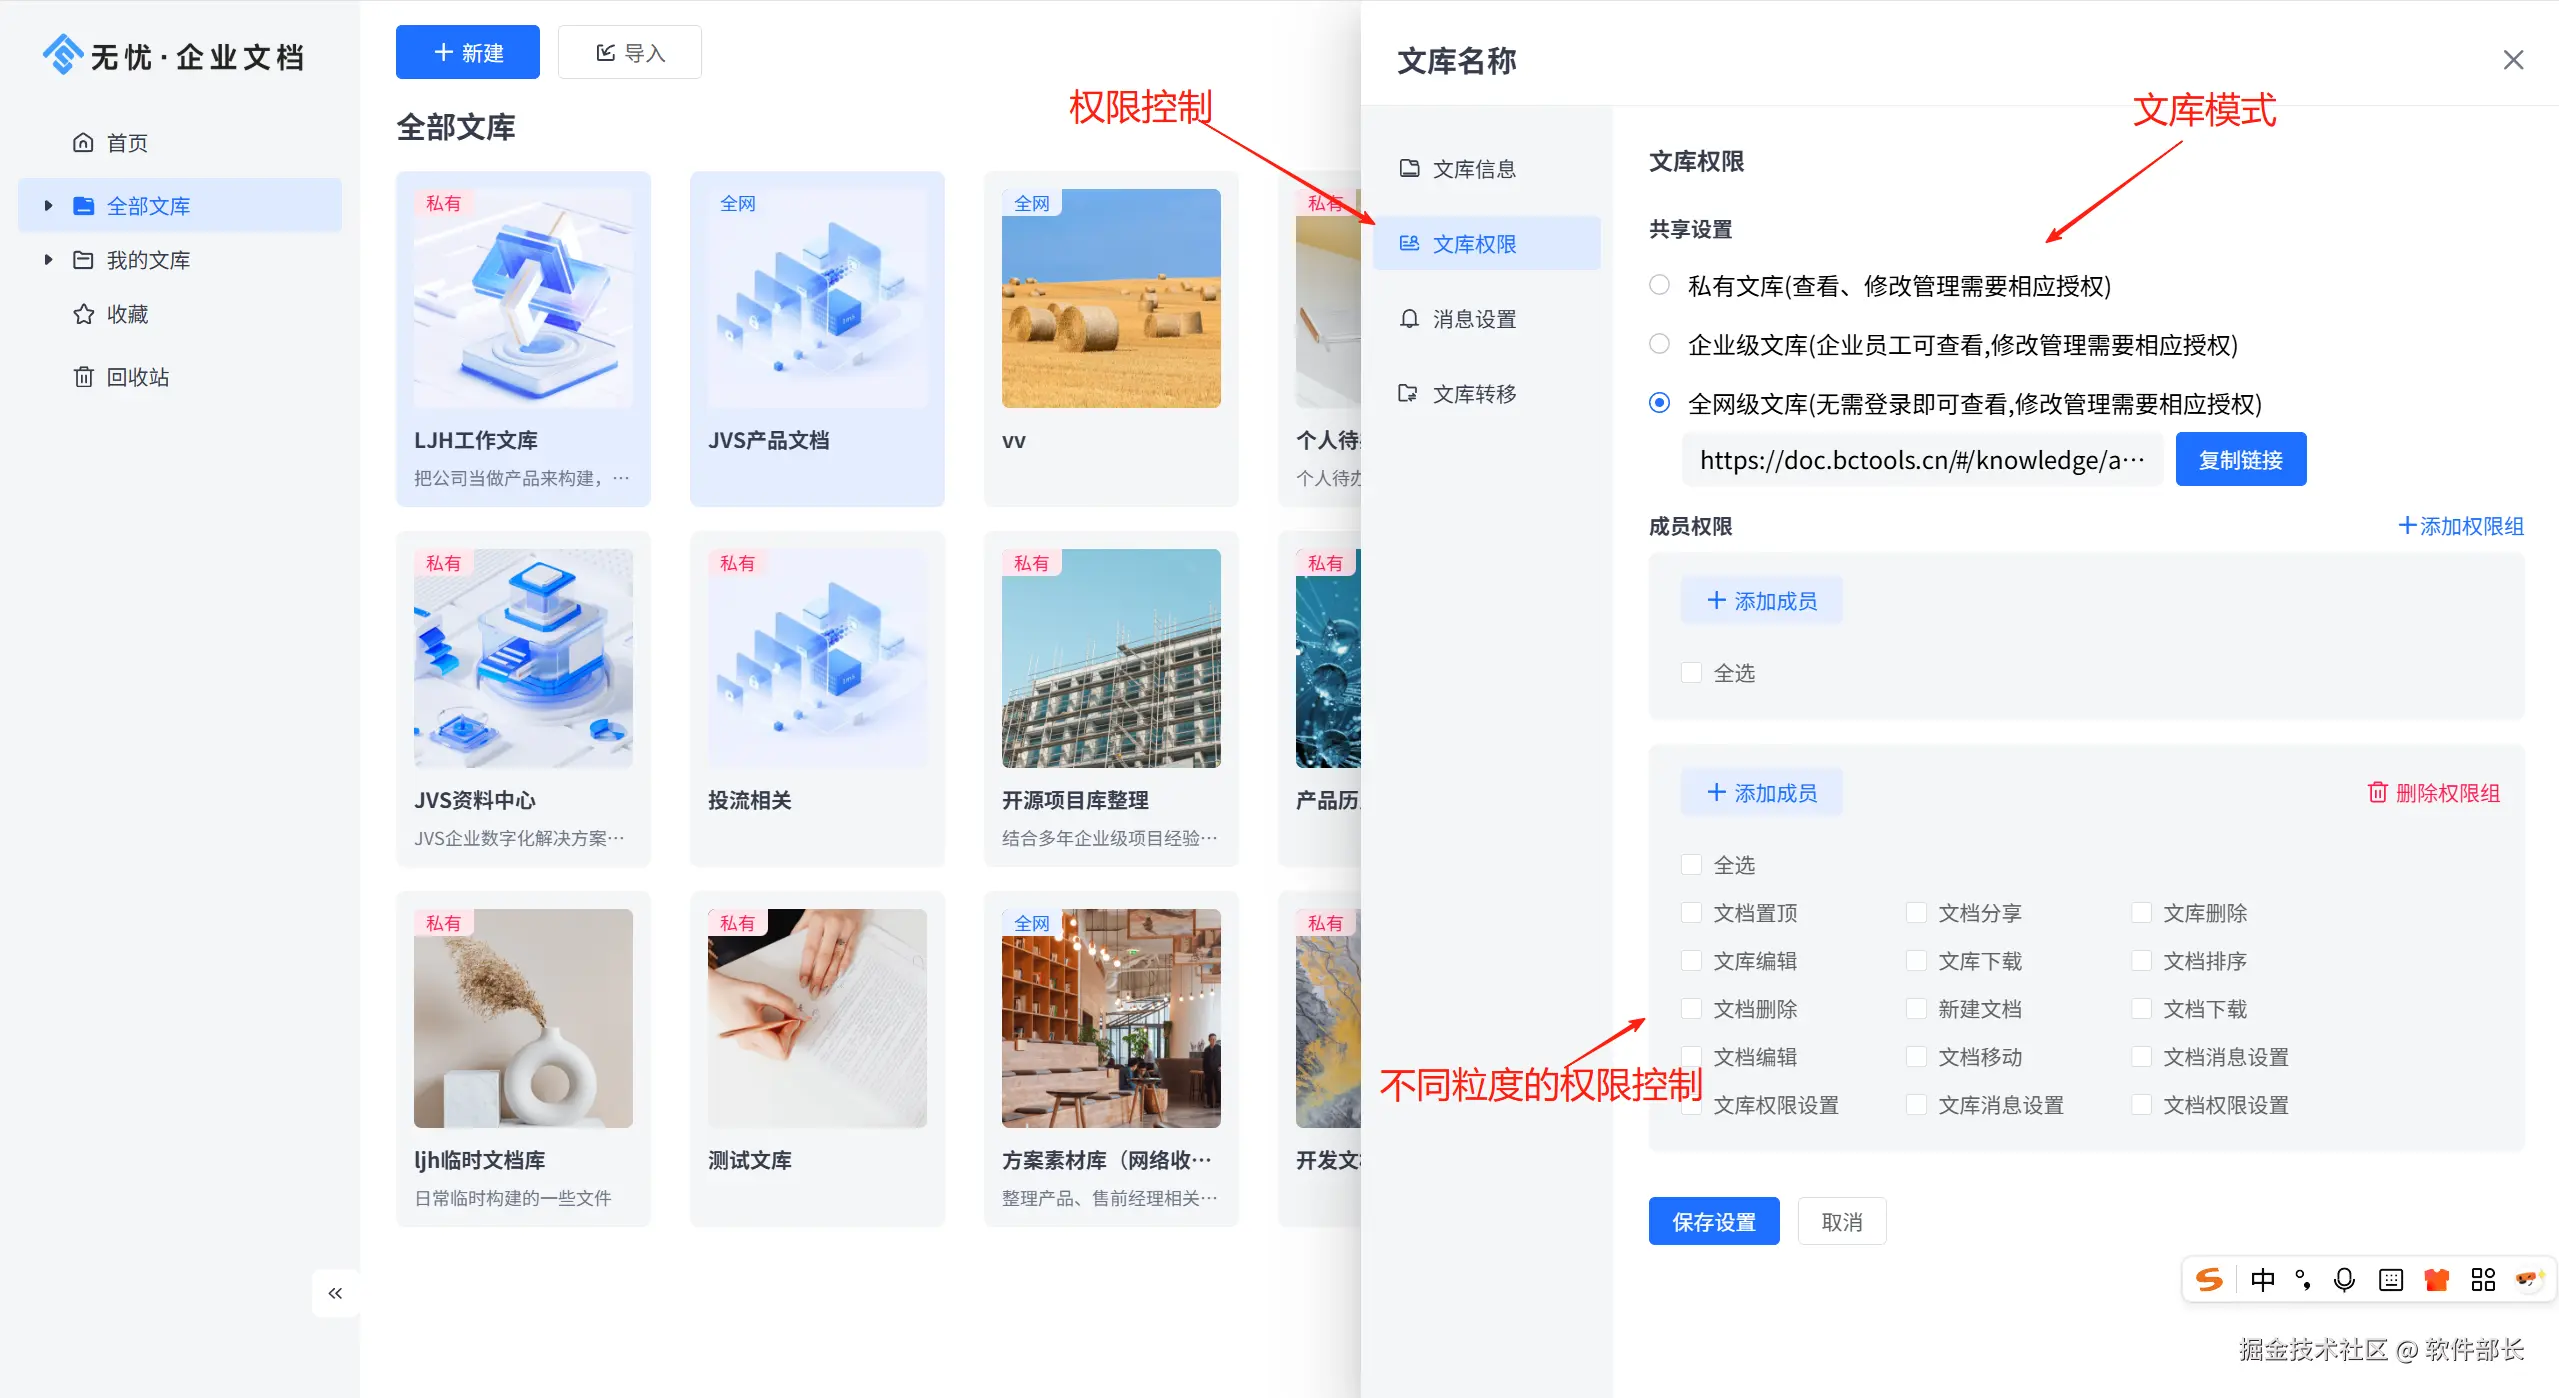This screenshot has height=1398, width=2559.
Task: Open the 文库信息 settings tab
Action: pyautogui.click(x=1473, y=169)
